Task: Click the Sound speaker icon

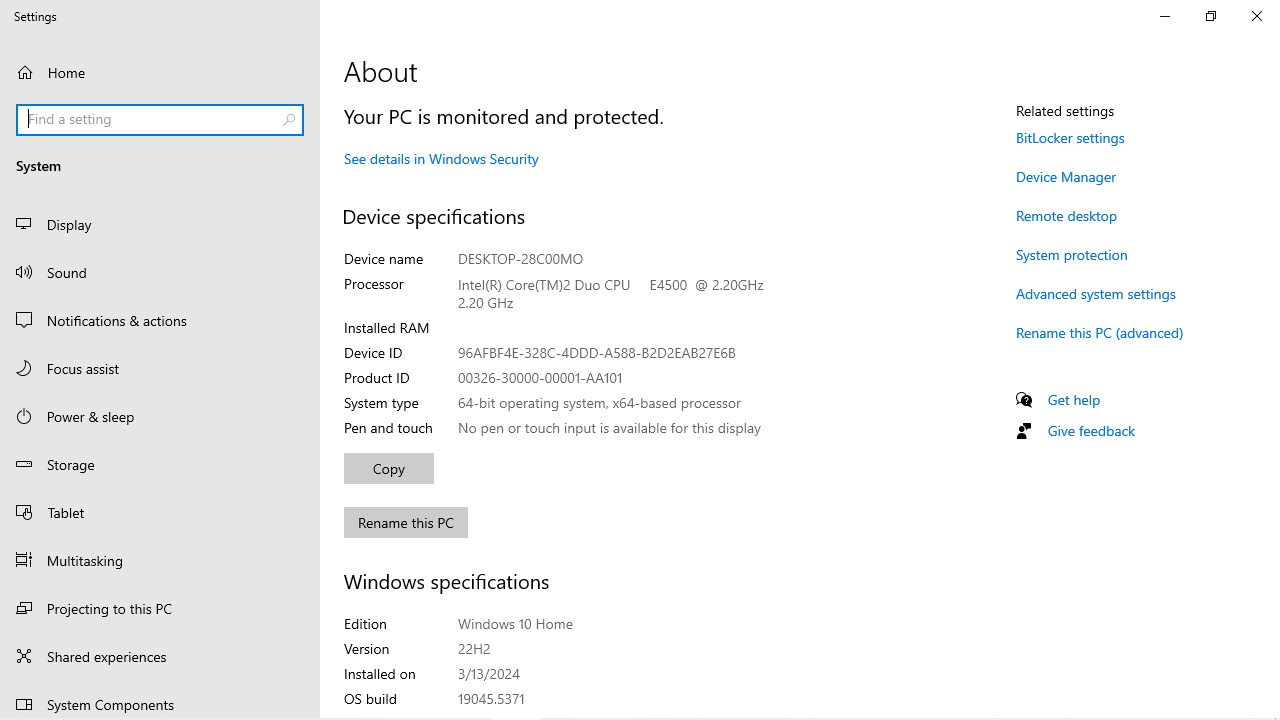Action: click(x=25, y=273)
